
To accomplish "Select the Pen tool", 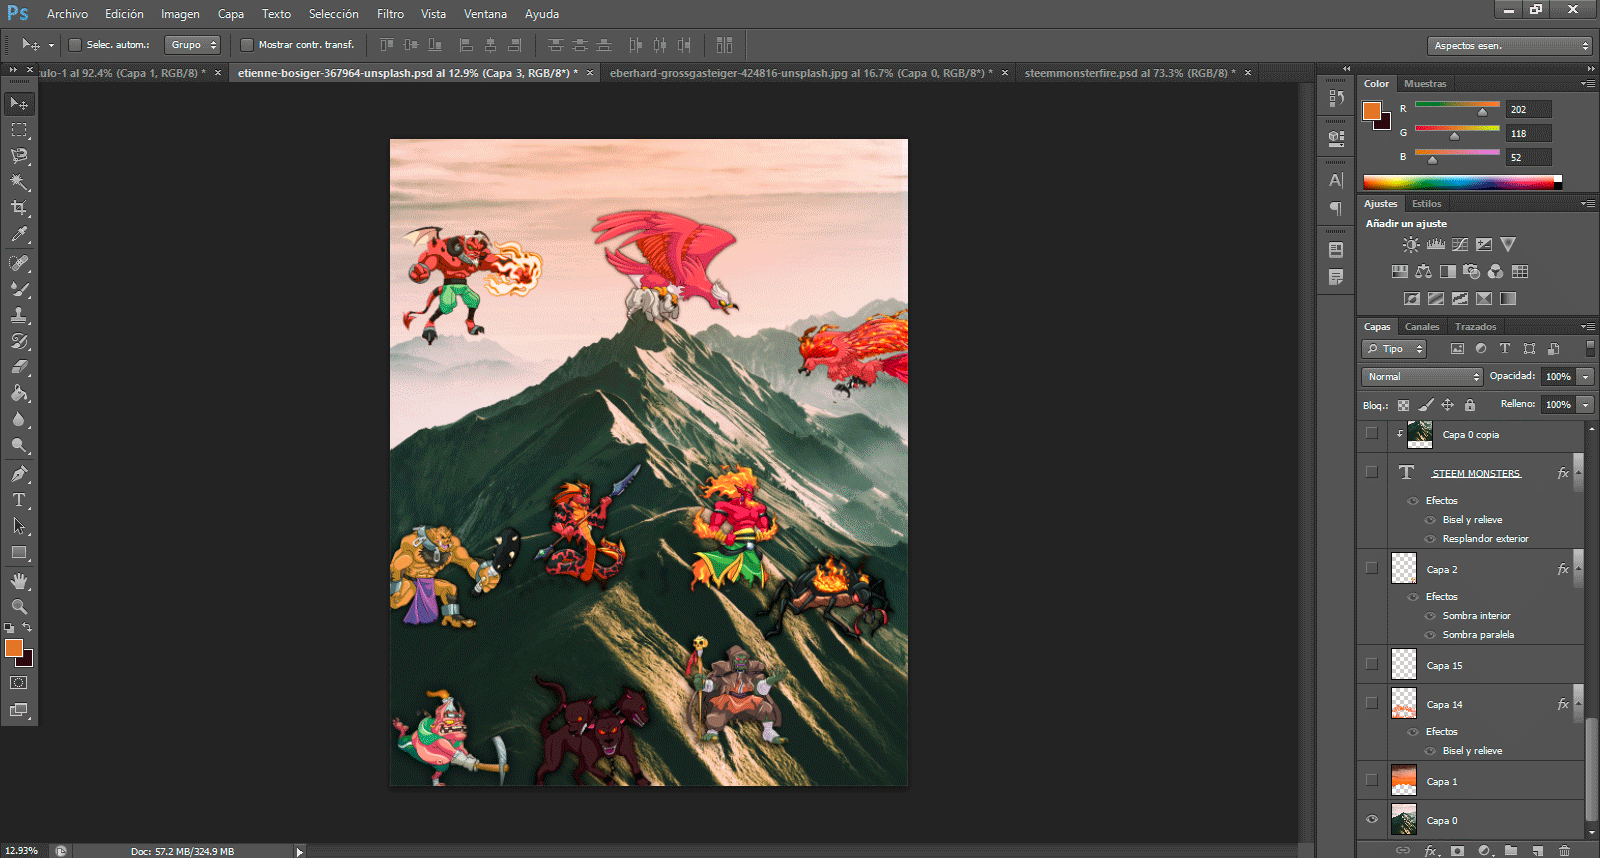I will click(19, 474).
